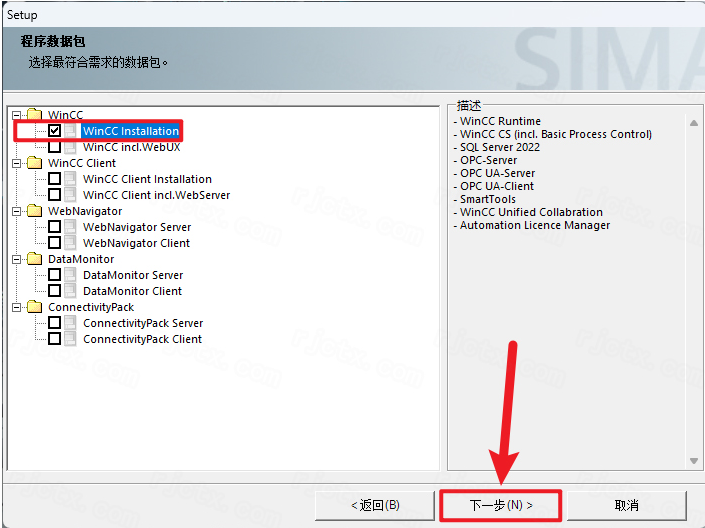Viewport: 705px width, 528px height.
Task: Select the ConnectivityPack folder label
Action: click(x=91, y=307)
